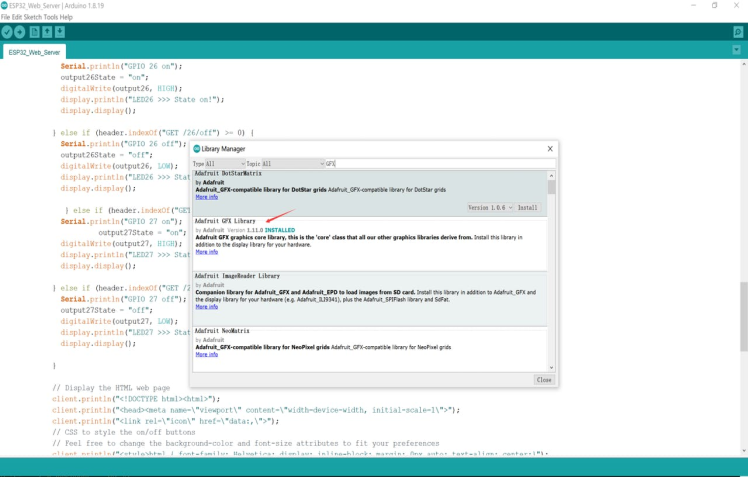Open More info for Adafruit GFX Library

tap(206, 252)
